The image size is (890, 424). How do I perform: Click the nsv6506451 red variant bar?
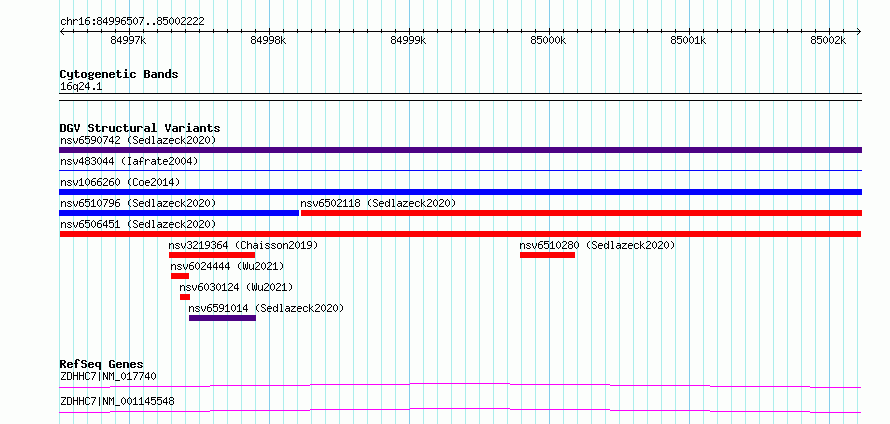pyautogui.click(x=460, y=234)
